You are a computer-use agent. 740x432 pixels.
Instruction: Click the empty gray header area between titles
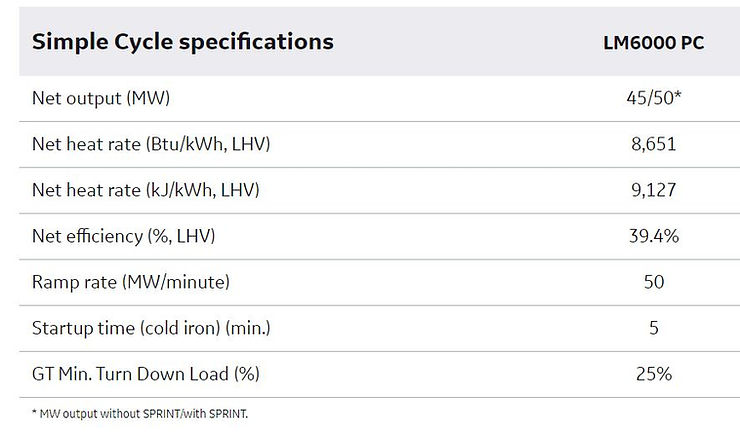(460, 43)
